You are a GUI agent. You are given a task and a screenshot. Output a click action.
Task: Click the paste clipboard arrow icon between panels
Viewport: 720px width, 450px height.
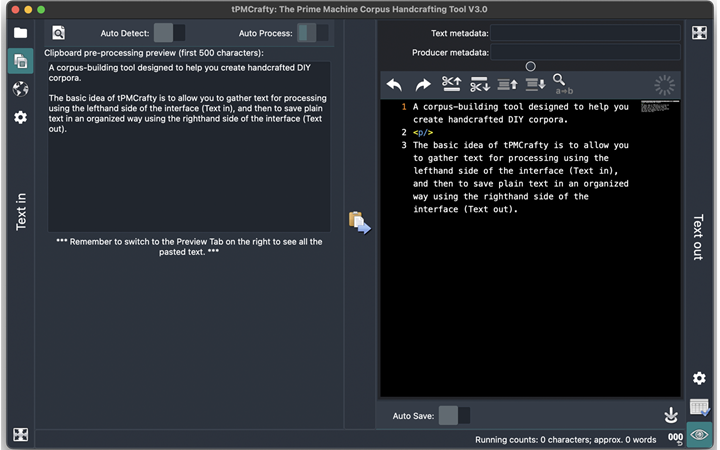[x=359, y=223]
